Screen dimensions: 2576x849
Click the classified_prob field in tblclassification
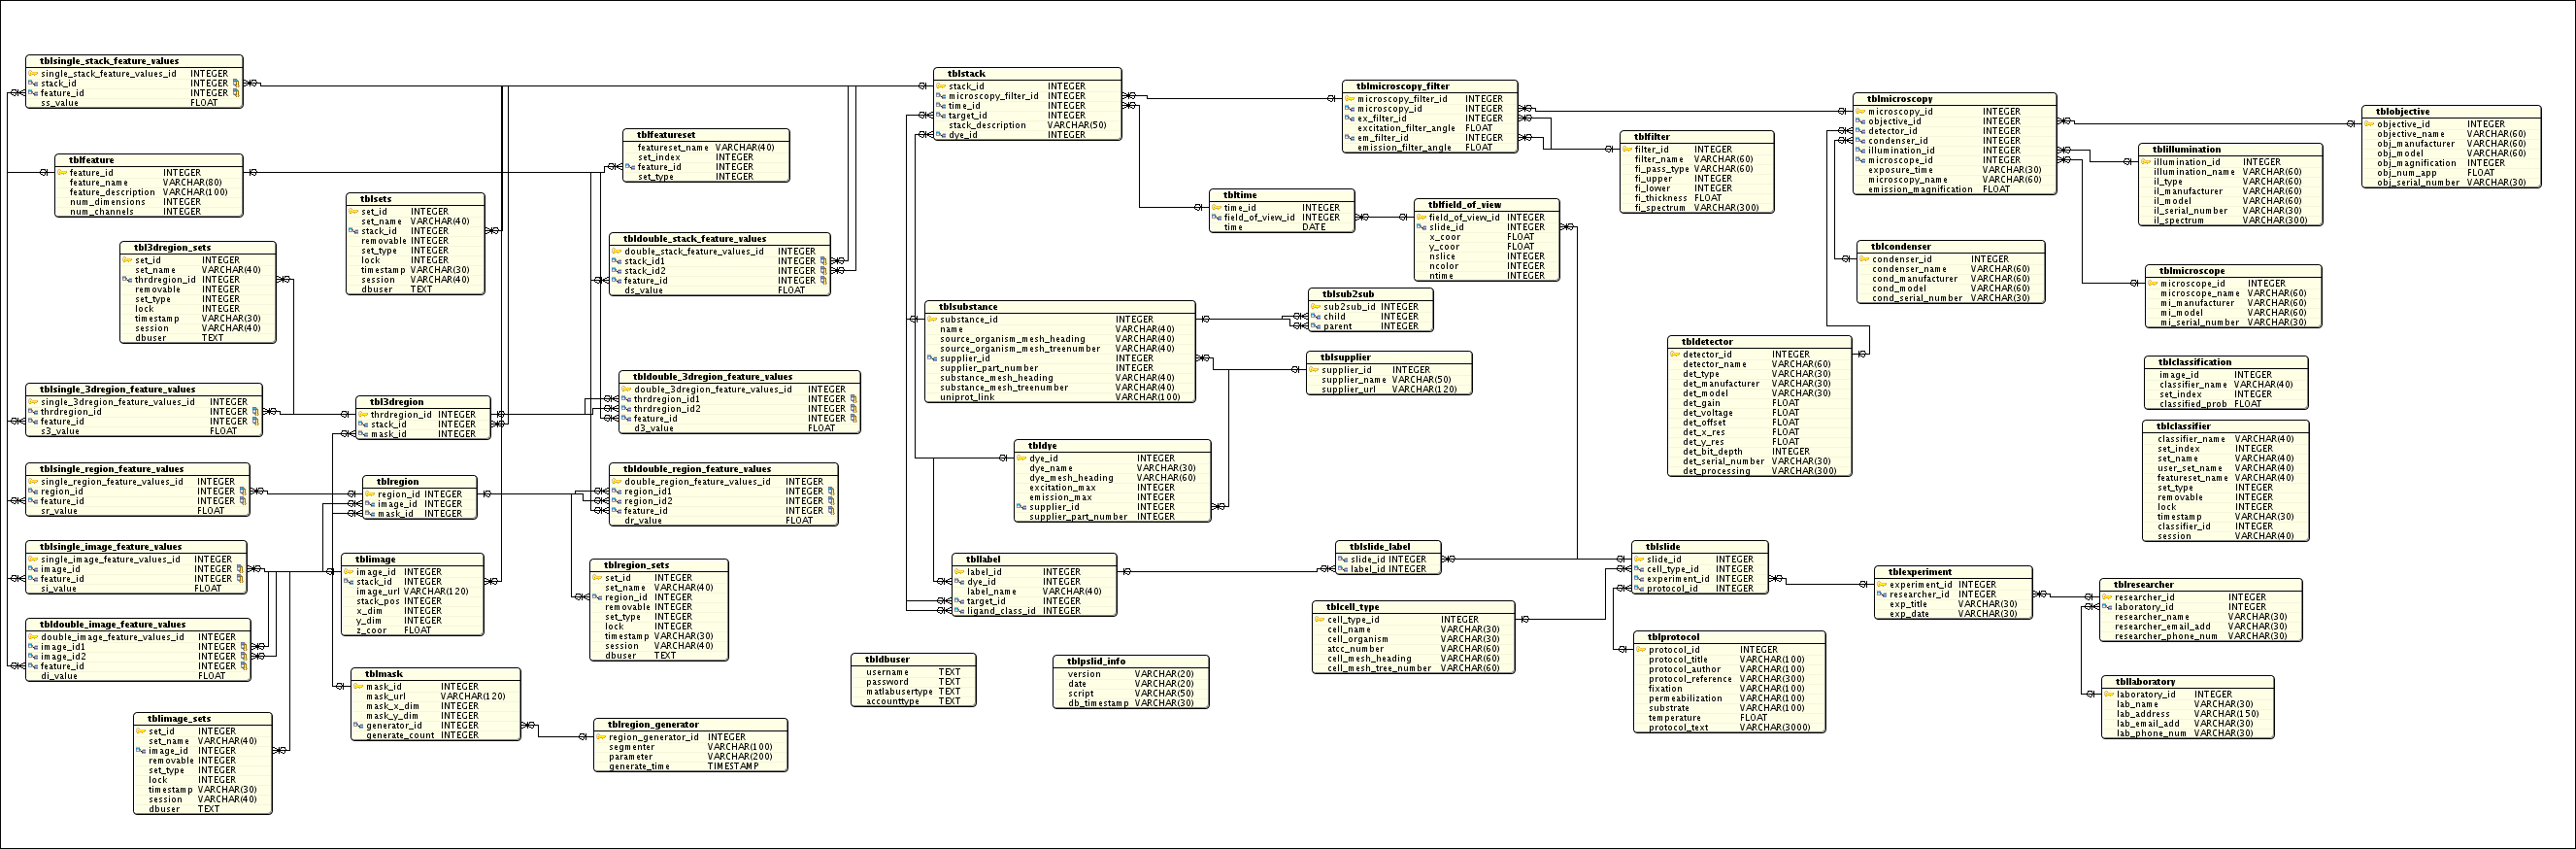point(2226,404)
